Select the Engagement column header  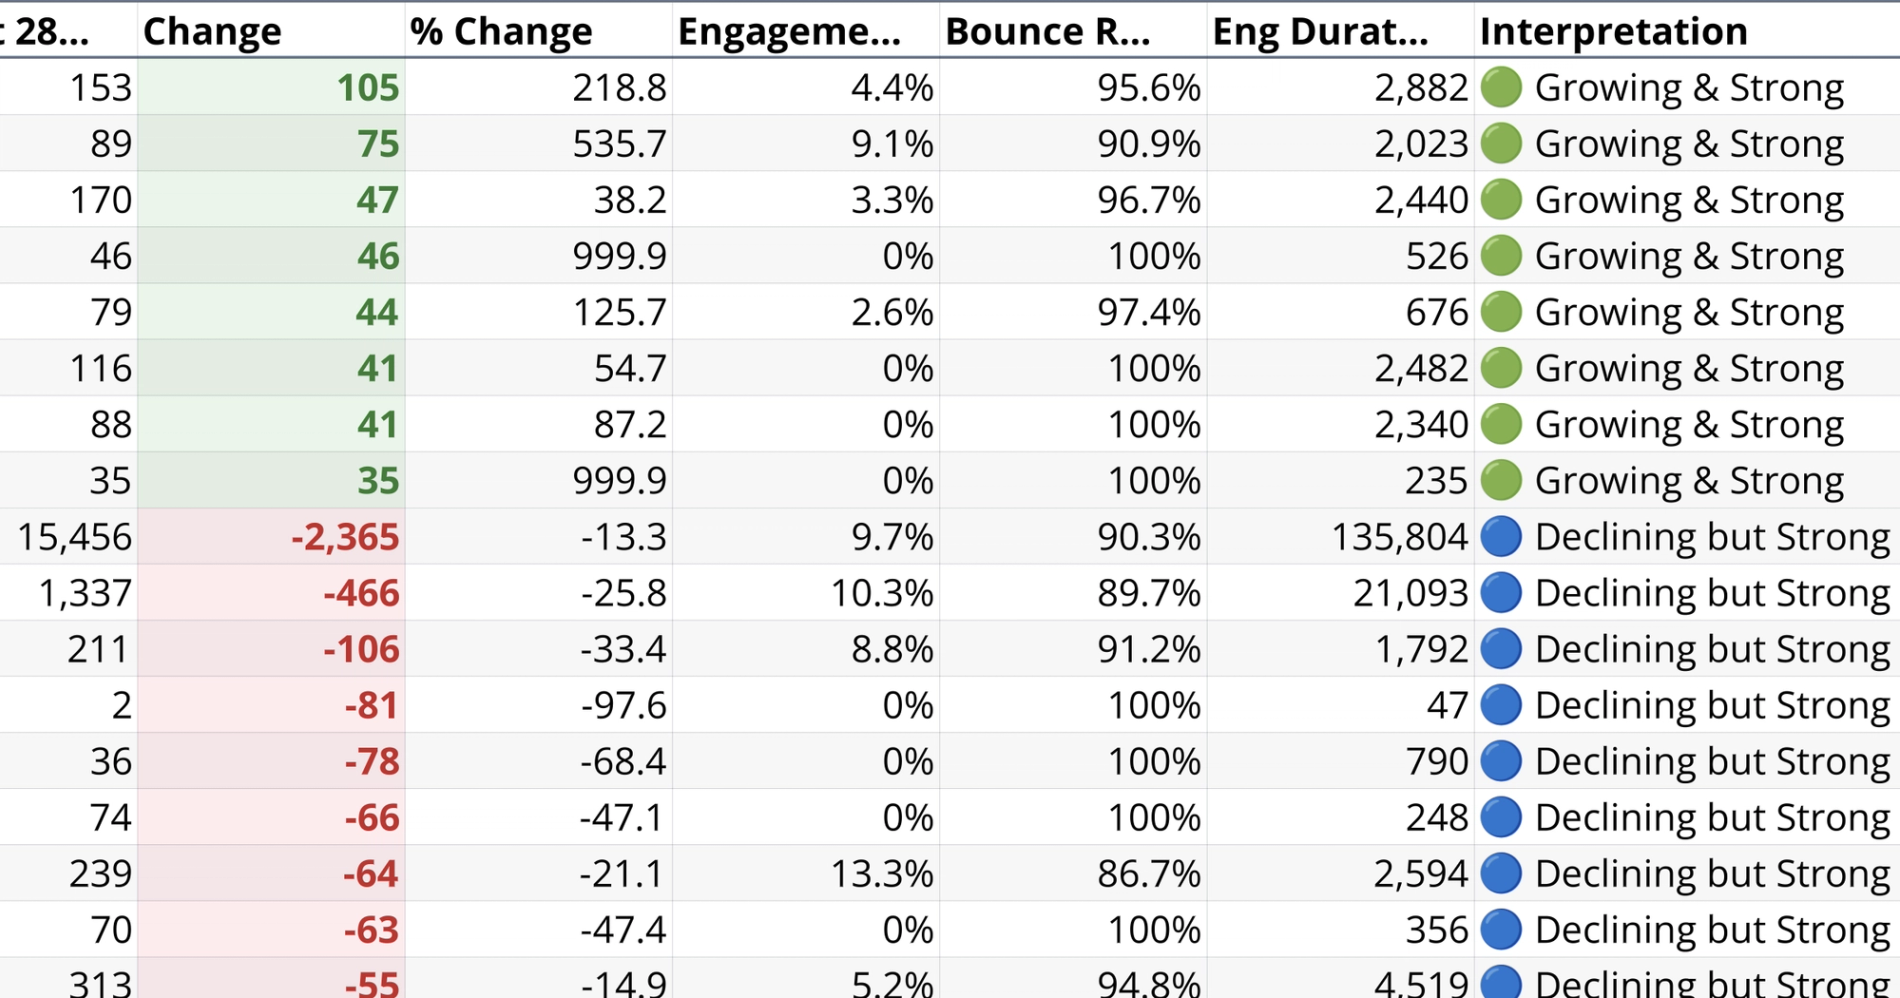pyautogui.click(x=790, y=30)
